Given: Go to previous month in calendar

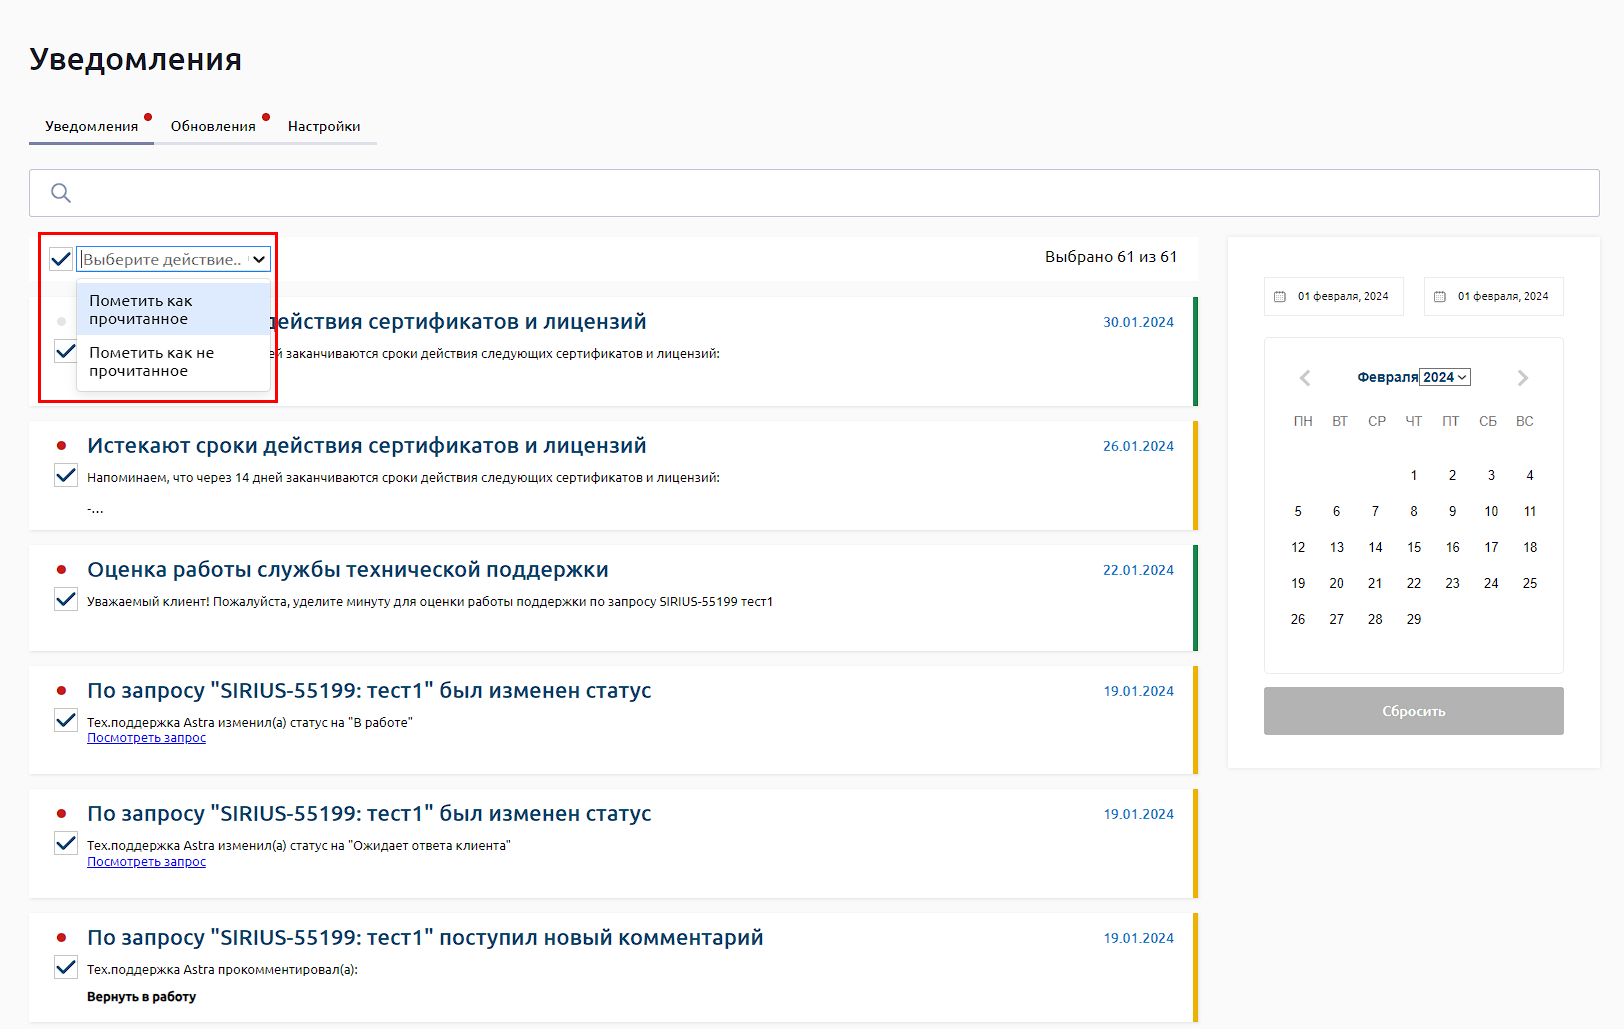Looking at the screenshot, I should [1304, 378].
